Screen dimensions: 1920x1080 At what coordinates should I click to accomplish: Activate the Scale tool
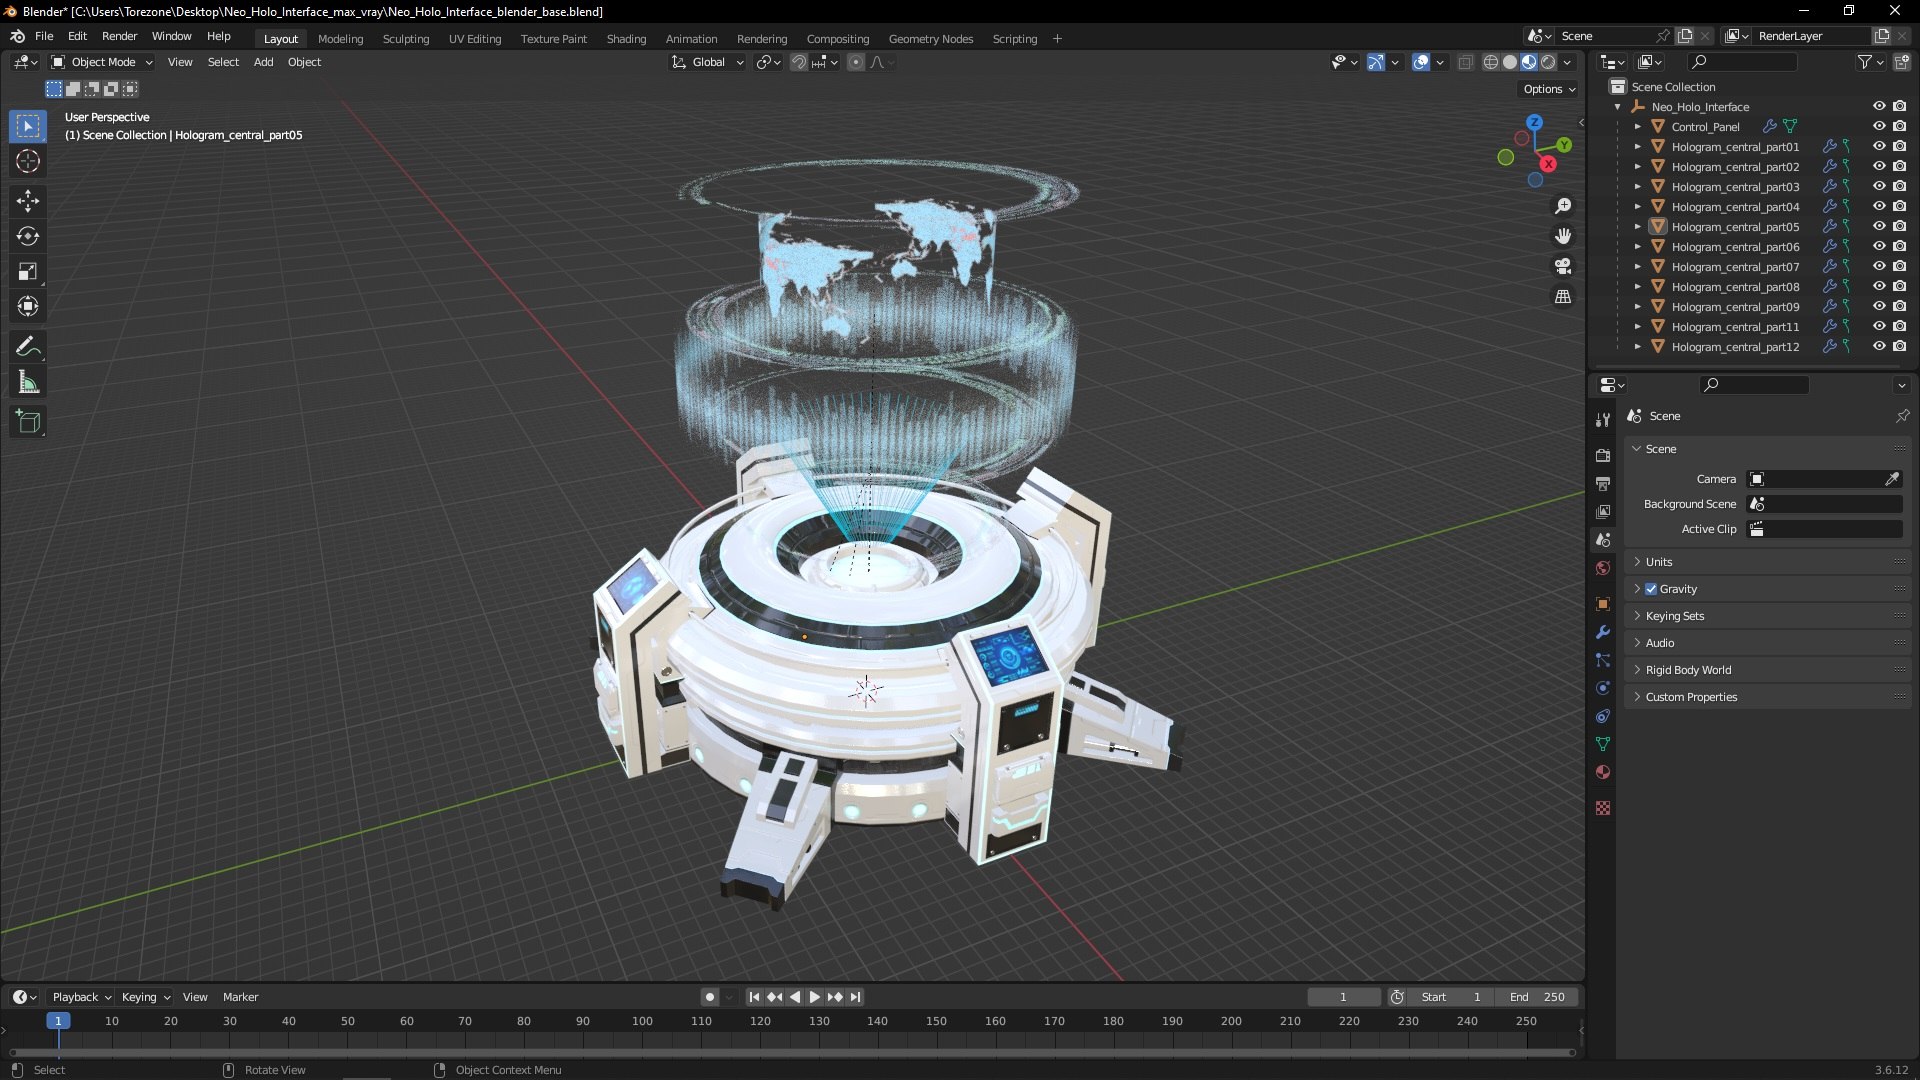(28, 271)
